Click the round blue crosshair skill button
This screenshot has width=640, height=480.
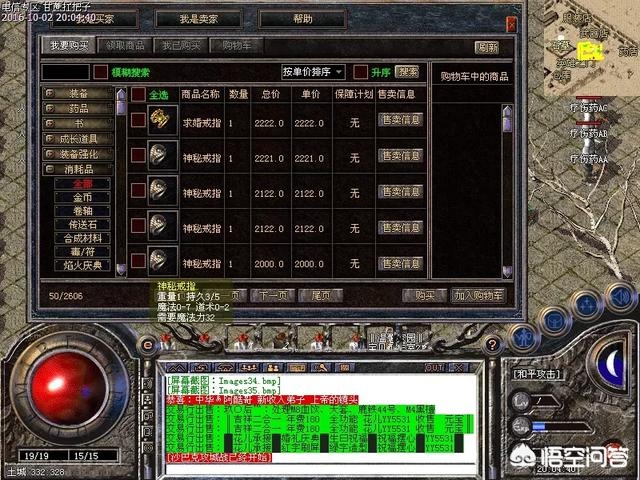(x=588, y=304)
